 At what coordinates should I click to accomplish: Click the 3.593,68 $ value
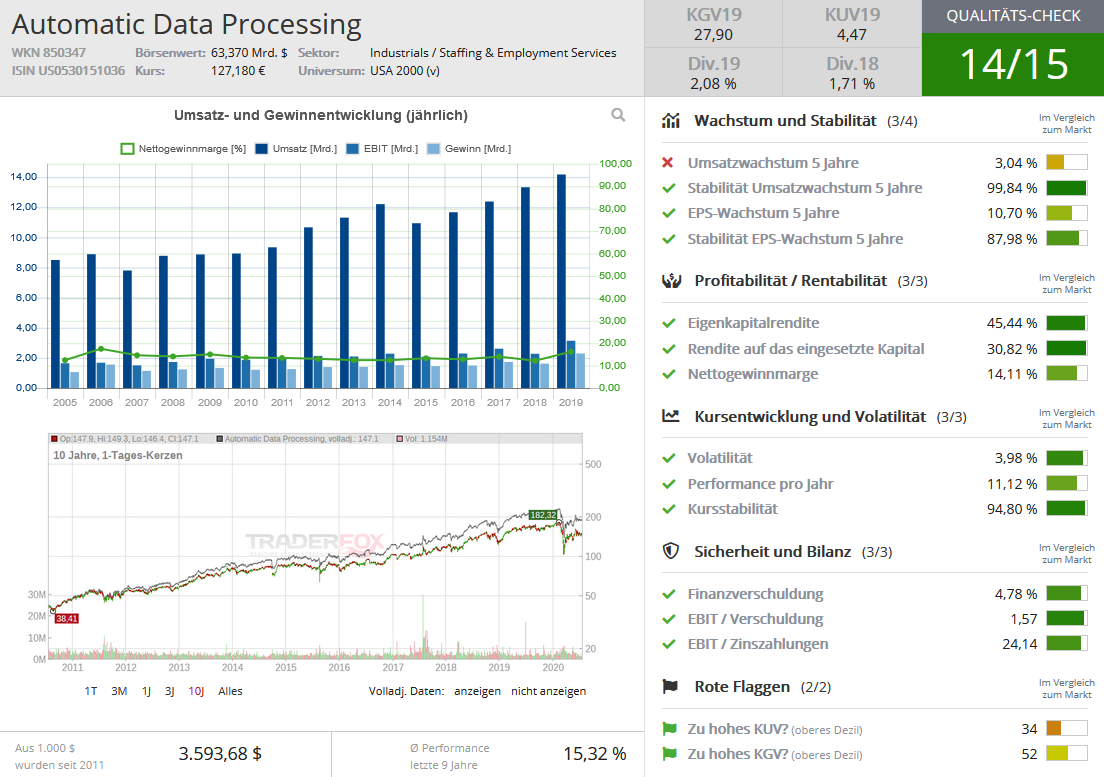(220, 754)
